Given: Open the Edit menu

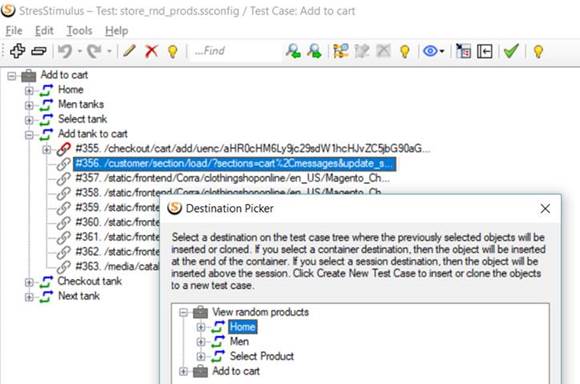Looking at the screenshot, I should pyautogui.click(x=44, y=31).
